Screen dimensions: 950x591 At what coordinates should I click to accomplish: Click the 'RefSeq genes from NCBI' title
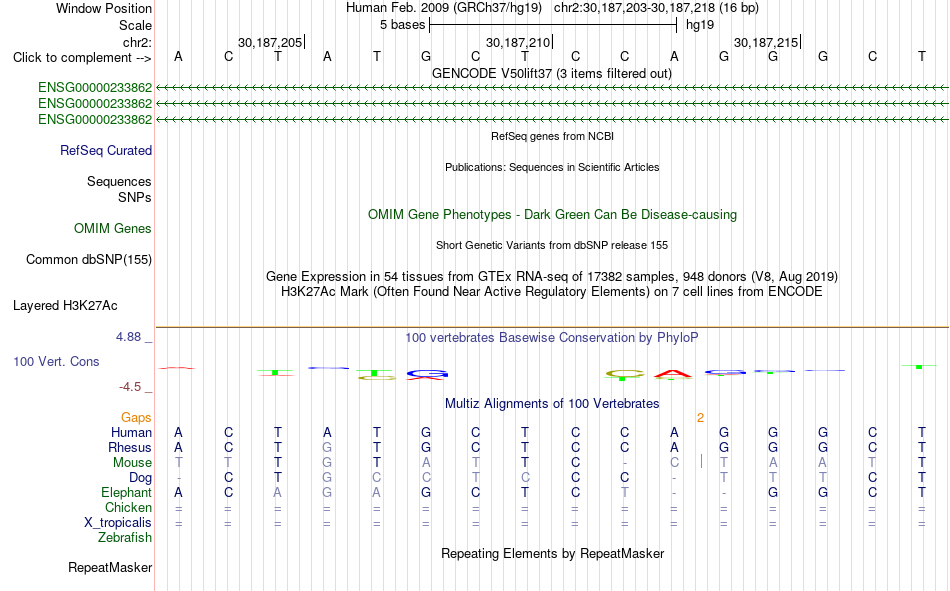coord(552,136)
